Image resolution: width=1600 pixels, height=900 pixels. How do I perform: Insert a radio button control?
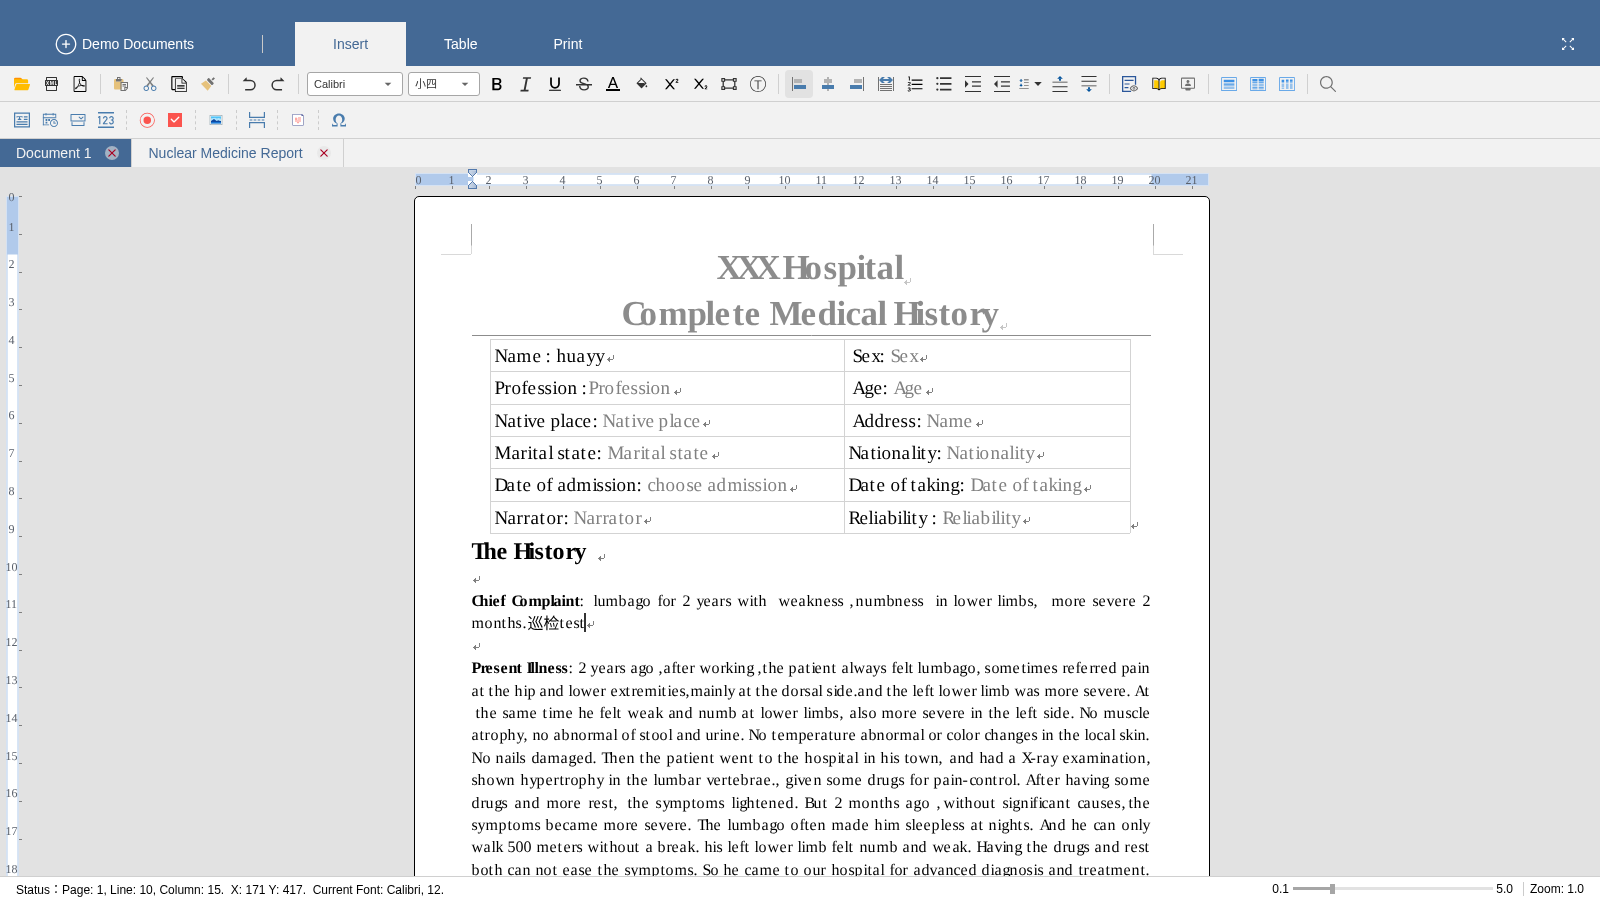[147, 120]
